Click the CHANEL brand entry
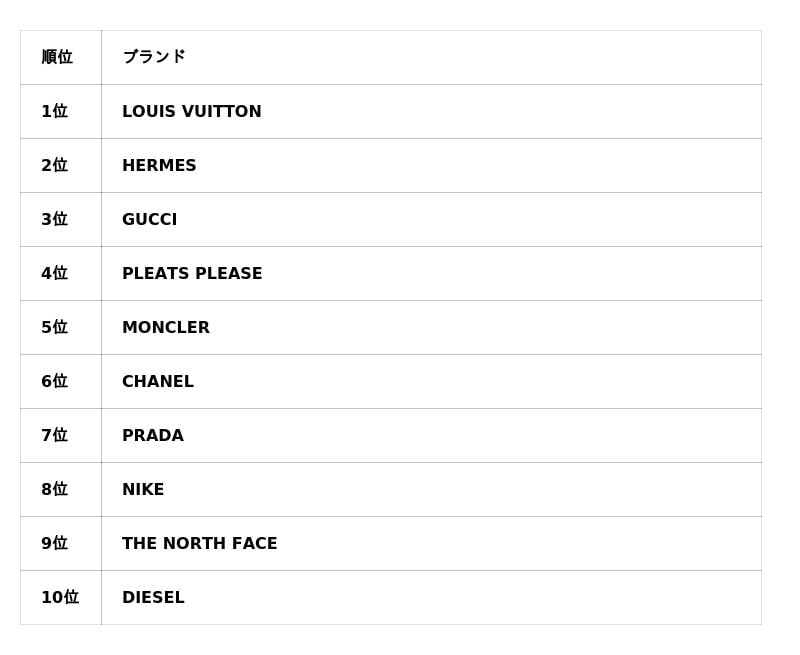Viewport: 800px width, 655px height. (x=158, y=382)
